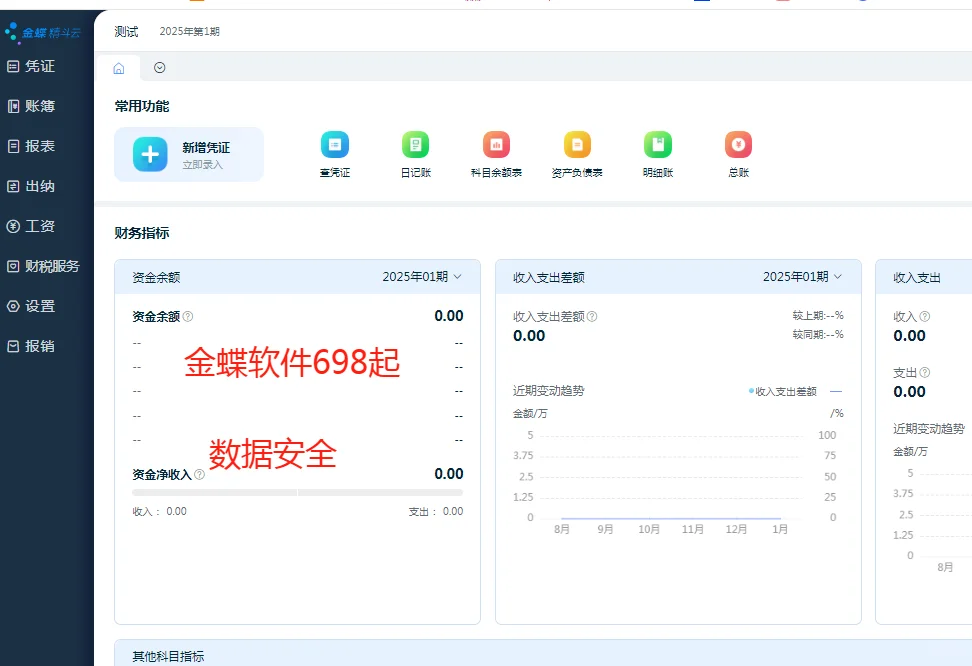The width and height of the screenshot is (972, 666).
Task: Toggle the 收入支出差额 chart legend
Action: click(783, 392)
